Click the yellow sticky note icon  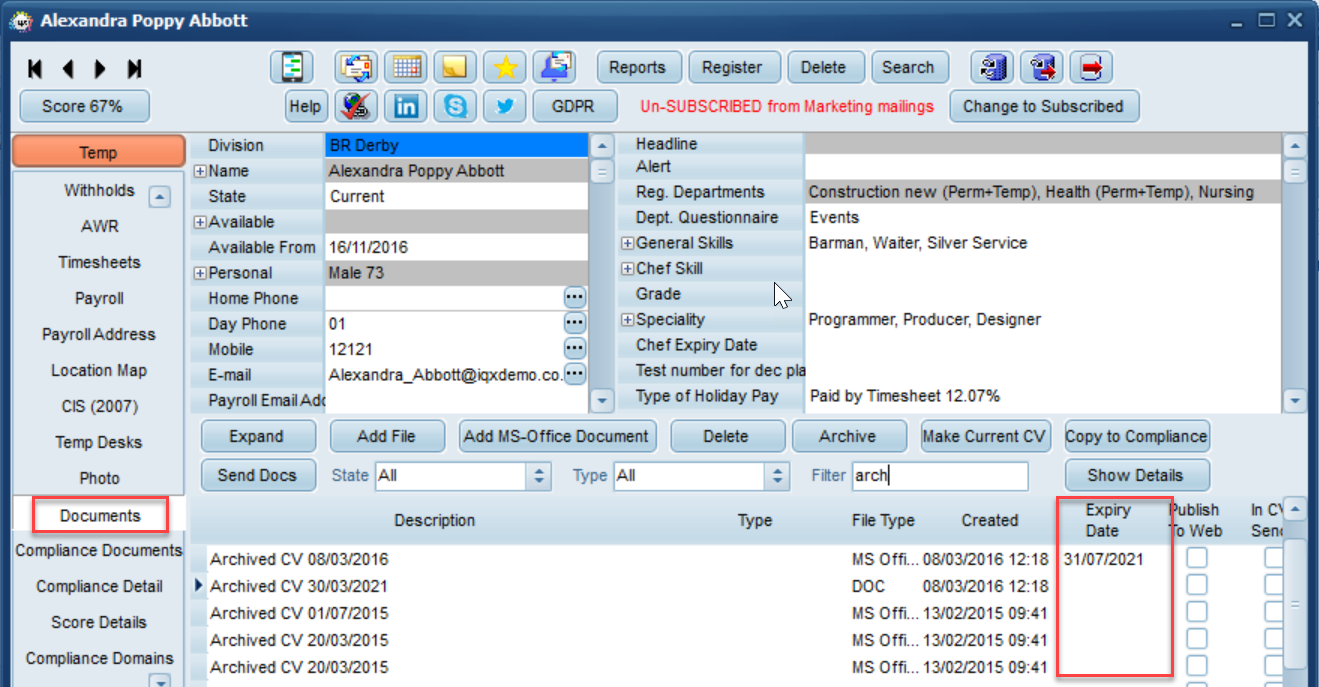pyautogui.click(x=455, y=67)
